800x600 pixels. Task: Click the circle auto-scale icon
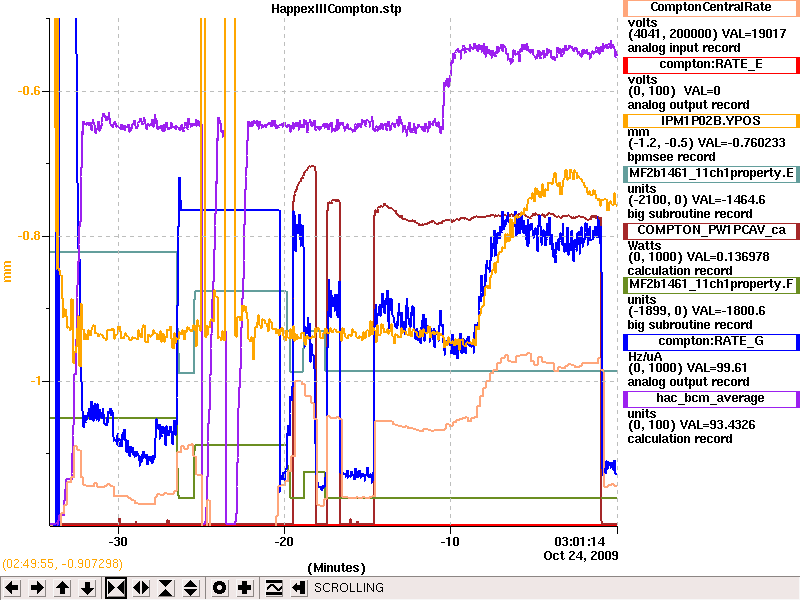(219, 588)
